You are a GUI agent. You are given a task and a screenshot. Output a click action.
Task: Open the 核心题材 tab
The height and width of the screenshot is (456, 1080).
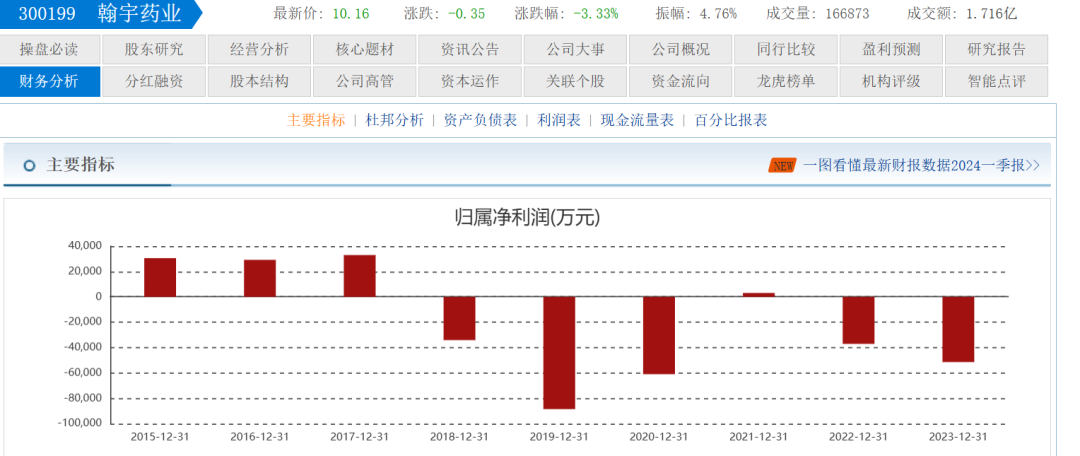point(364,50)
